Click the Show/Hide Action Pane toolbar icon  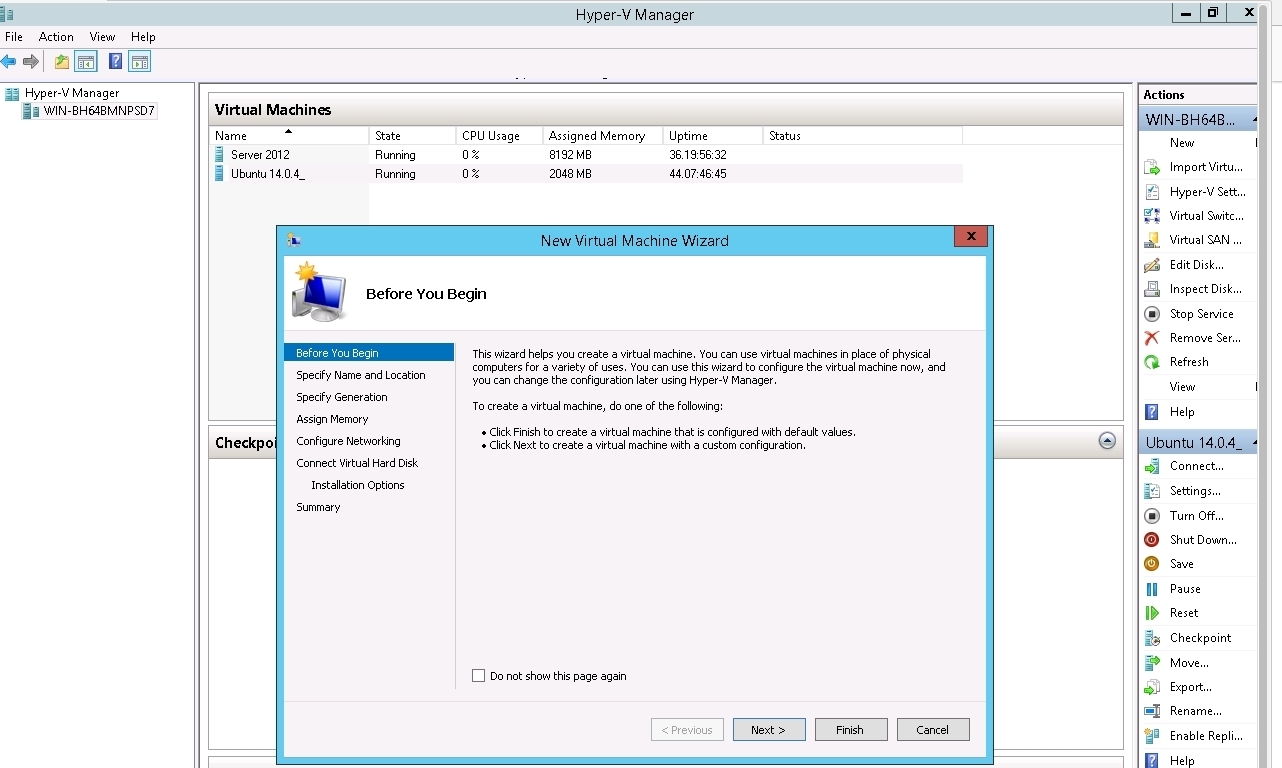[x=139, y=62]
